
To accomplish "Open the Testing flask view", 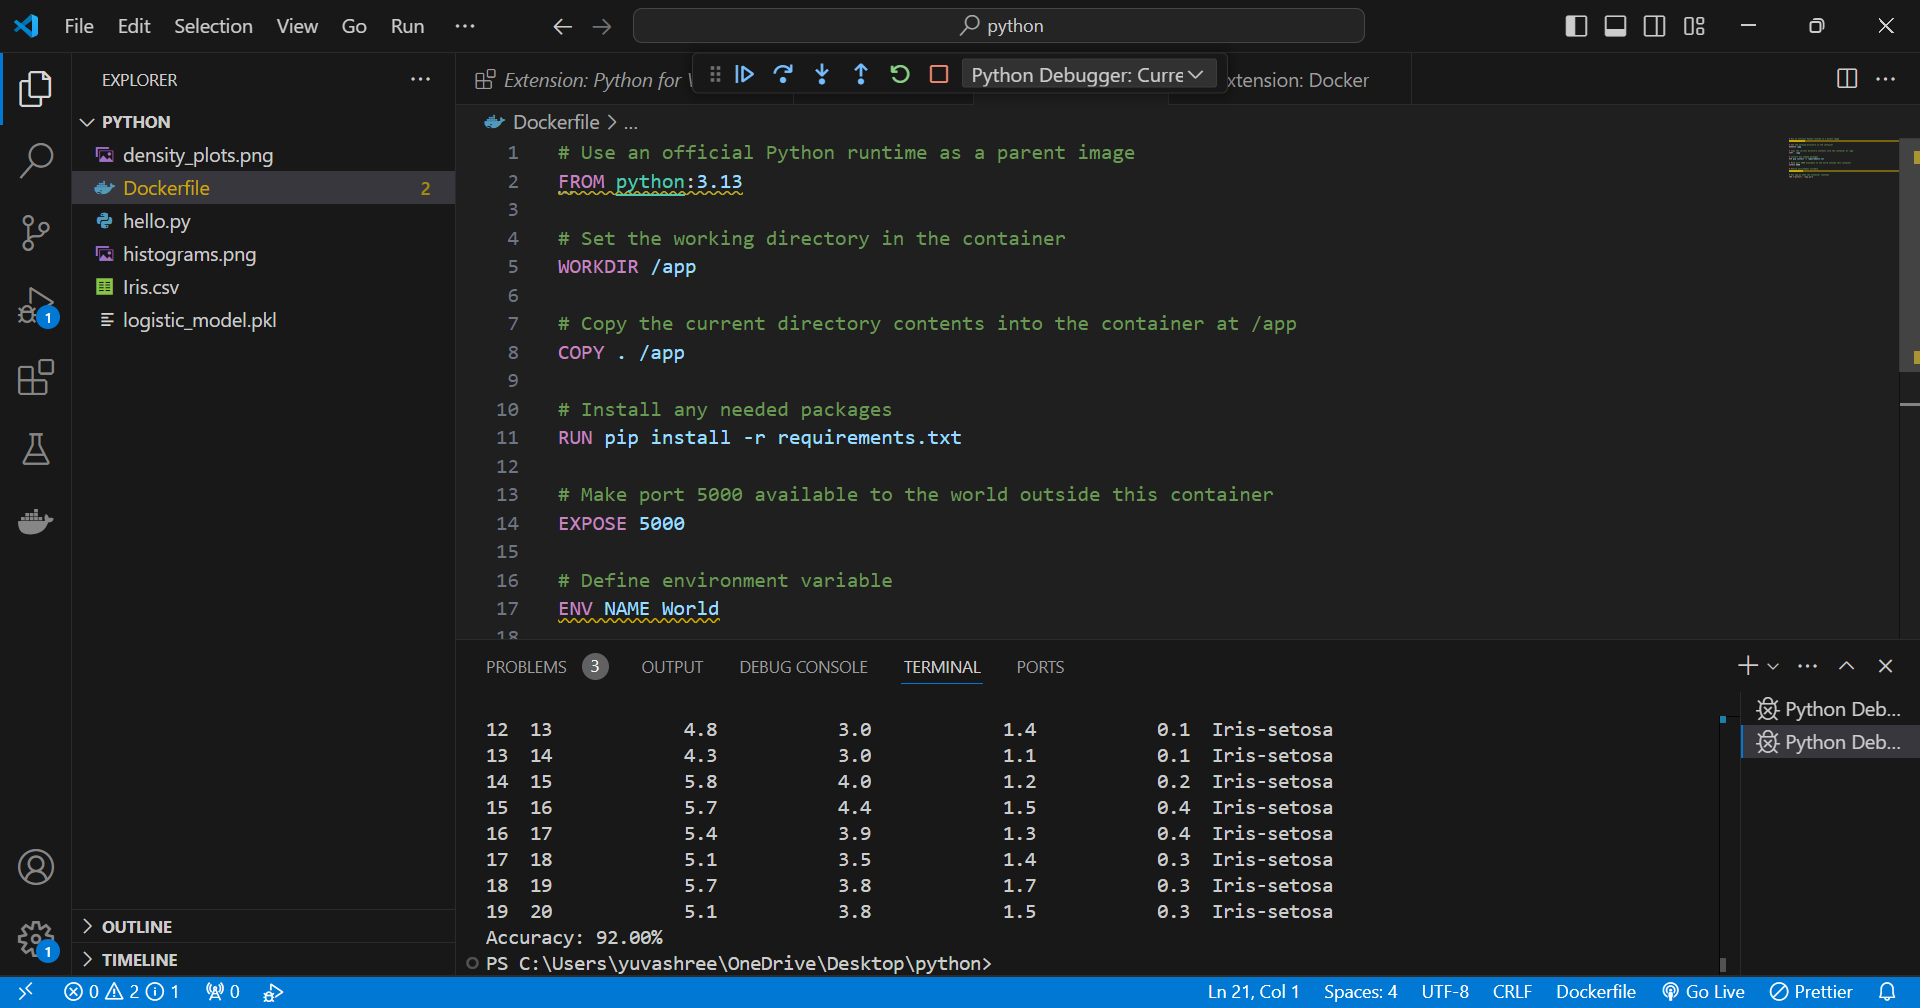I will coord(36,450).
